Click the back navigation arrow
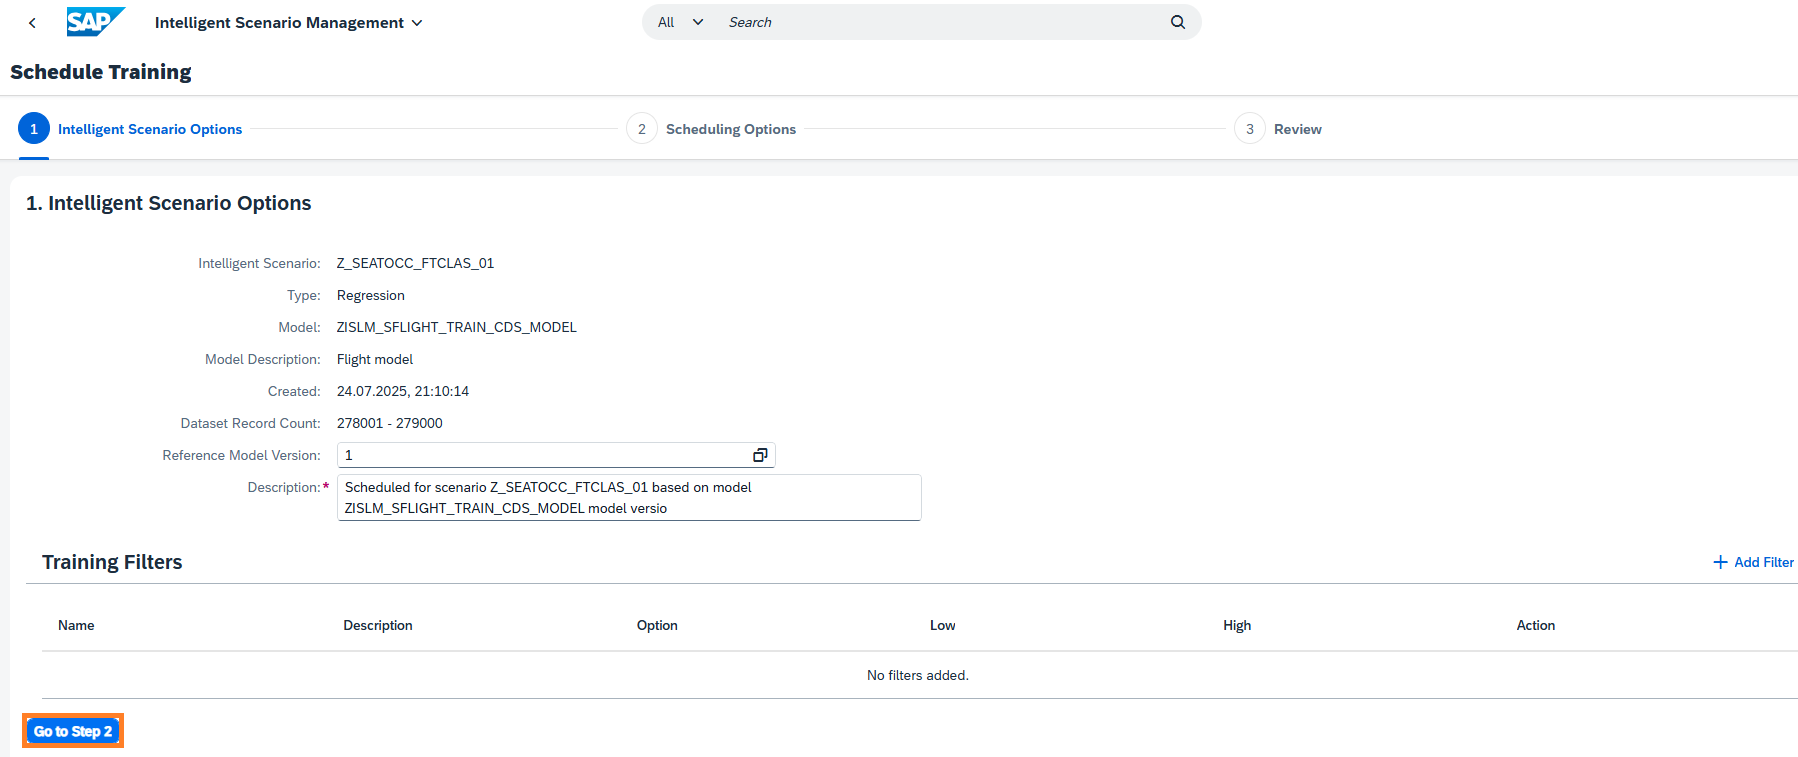 point(32,23)
